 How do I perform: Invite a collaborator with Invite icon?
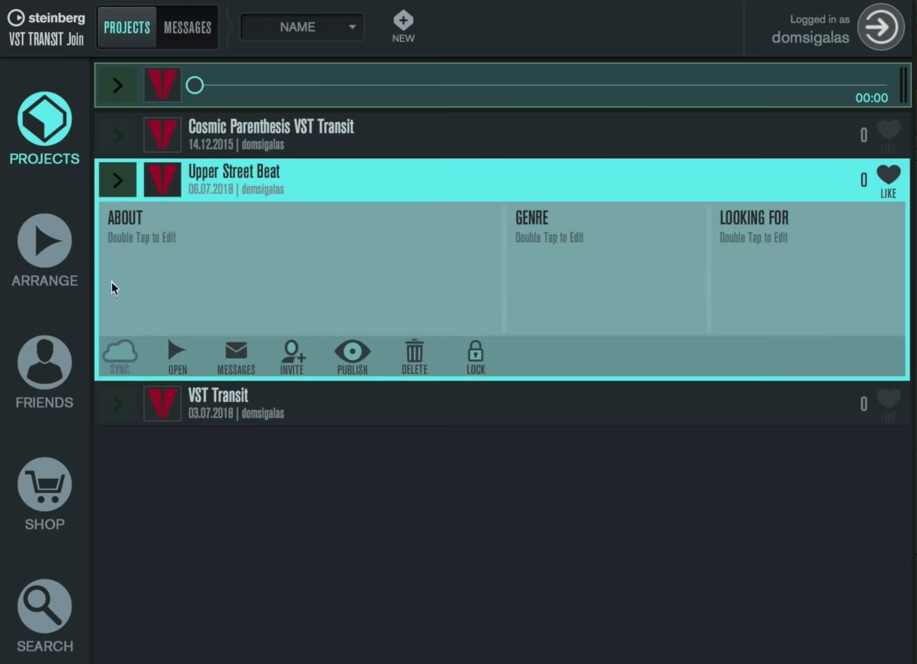[x=292, y=357]
